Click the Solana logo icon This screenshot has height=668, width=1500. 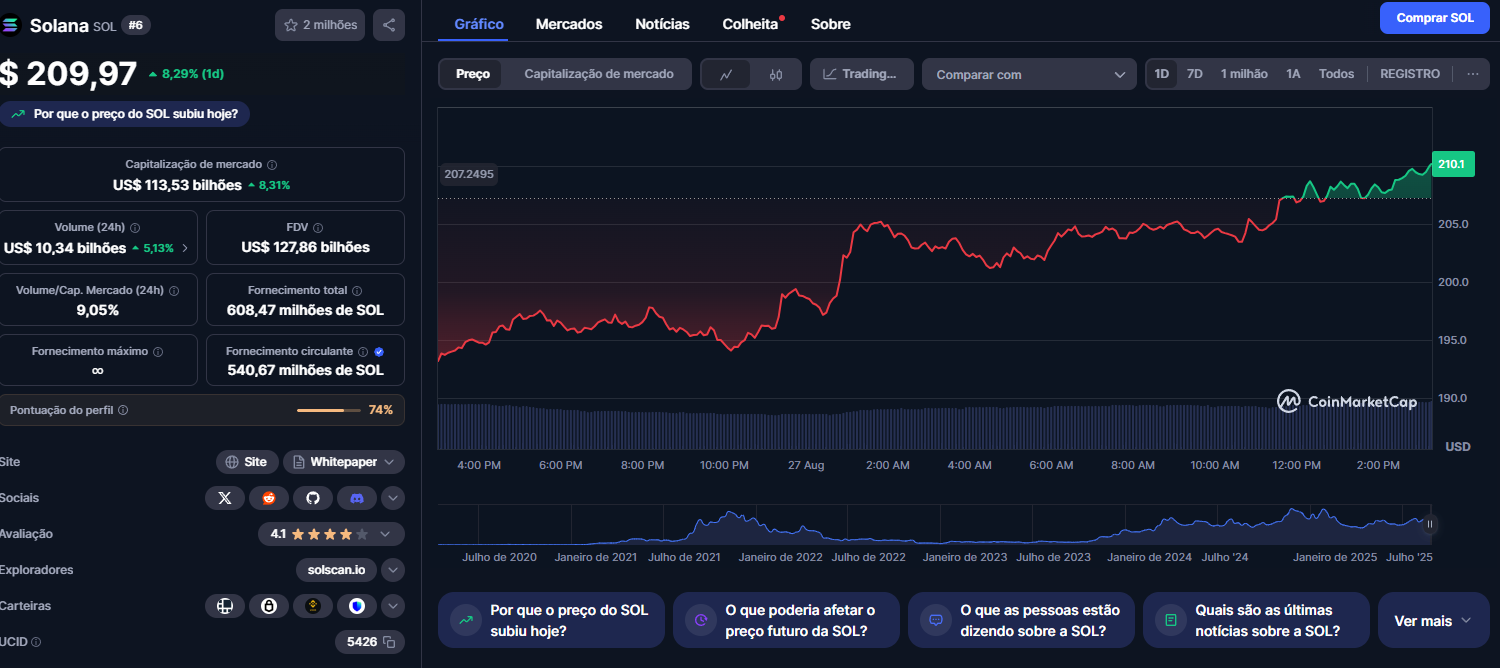[11, 26]
